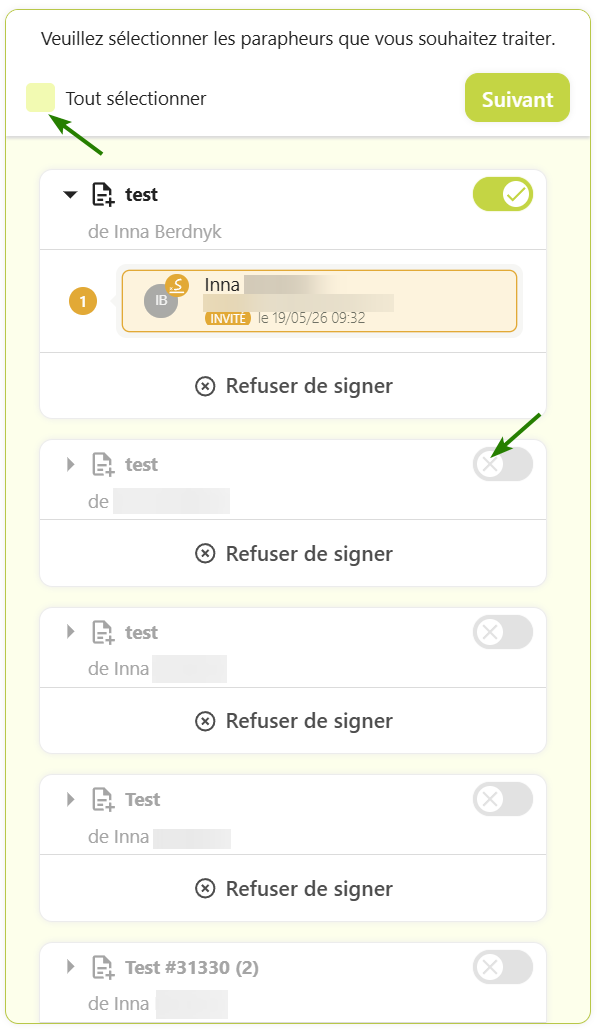Enable the toggle on second test parapheur

click(503, 464)
